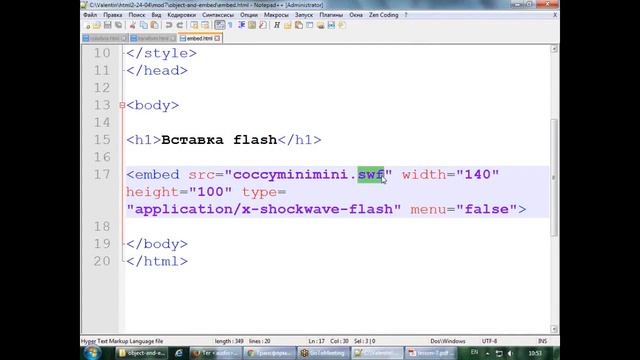Image resolution: width=640 pixels, height=360 pixels.
Task: Click the closing </body> tag
Action: click(157, 244)
